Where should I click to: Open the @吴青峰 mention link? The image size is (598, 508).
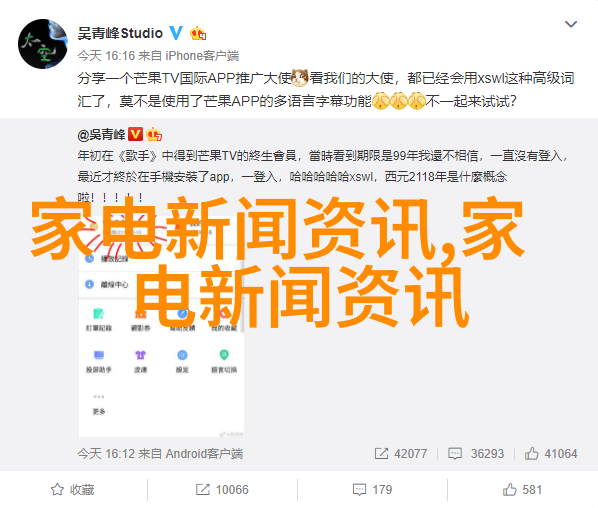click(101, 135)
